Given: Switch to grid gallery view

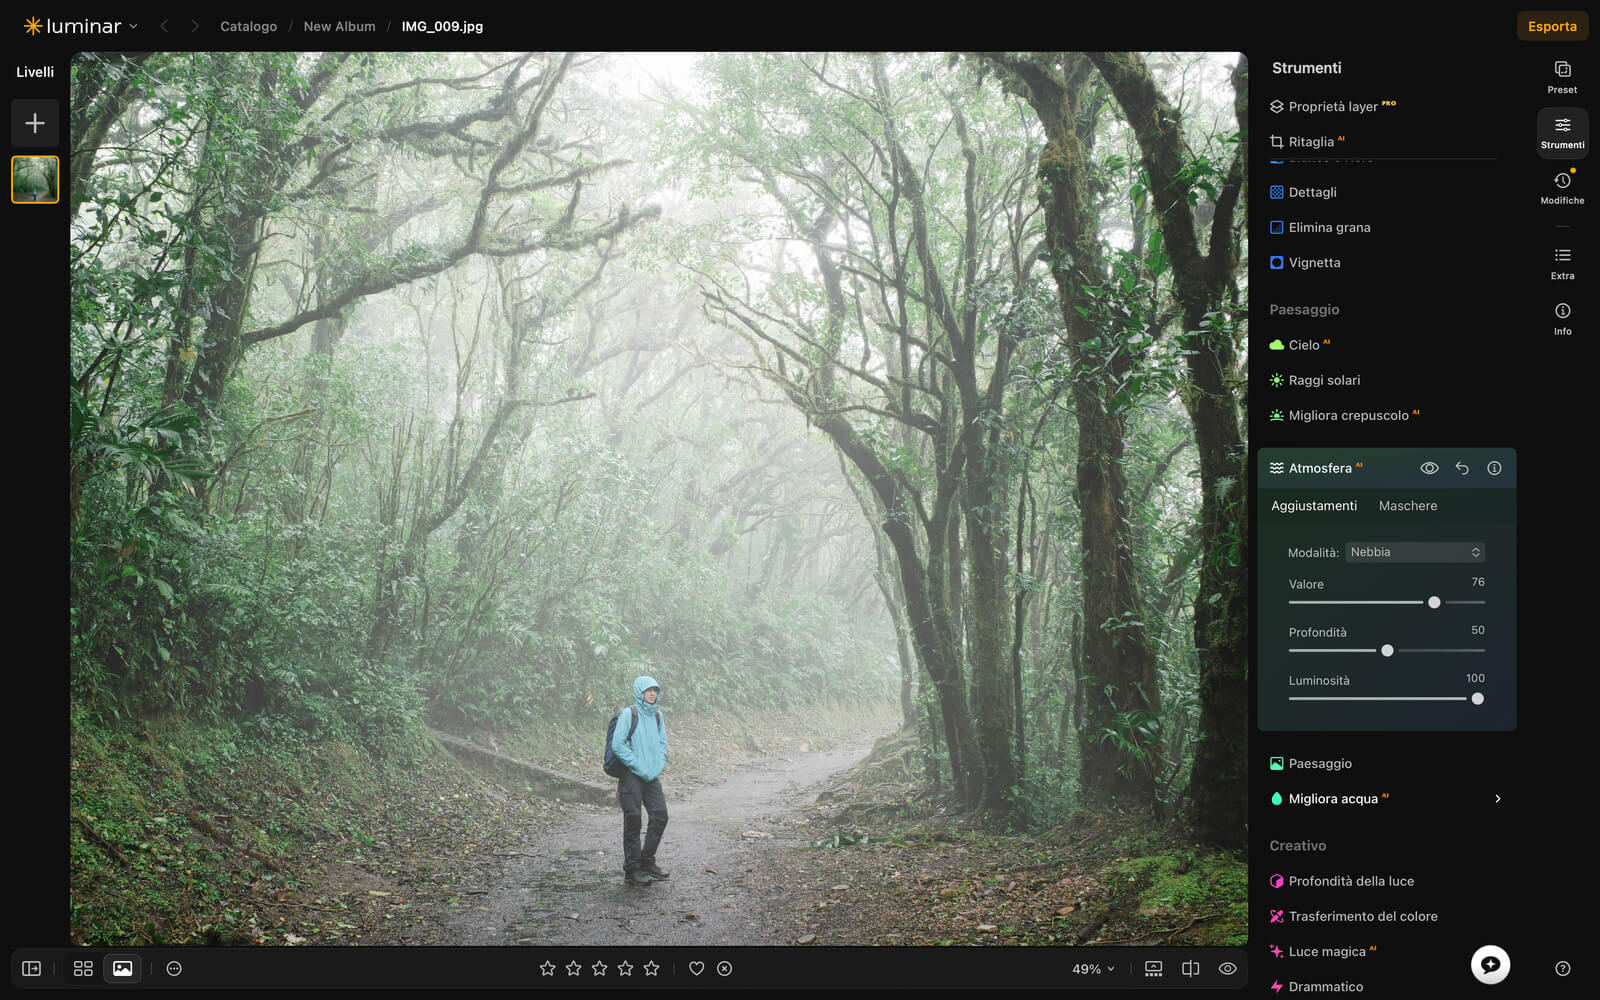Looking at the screenshot, I should [83, 968].
